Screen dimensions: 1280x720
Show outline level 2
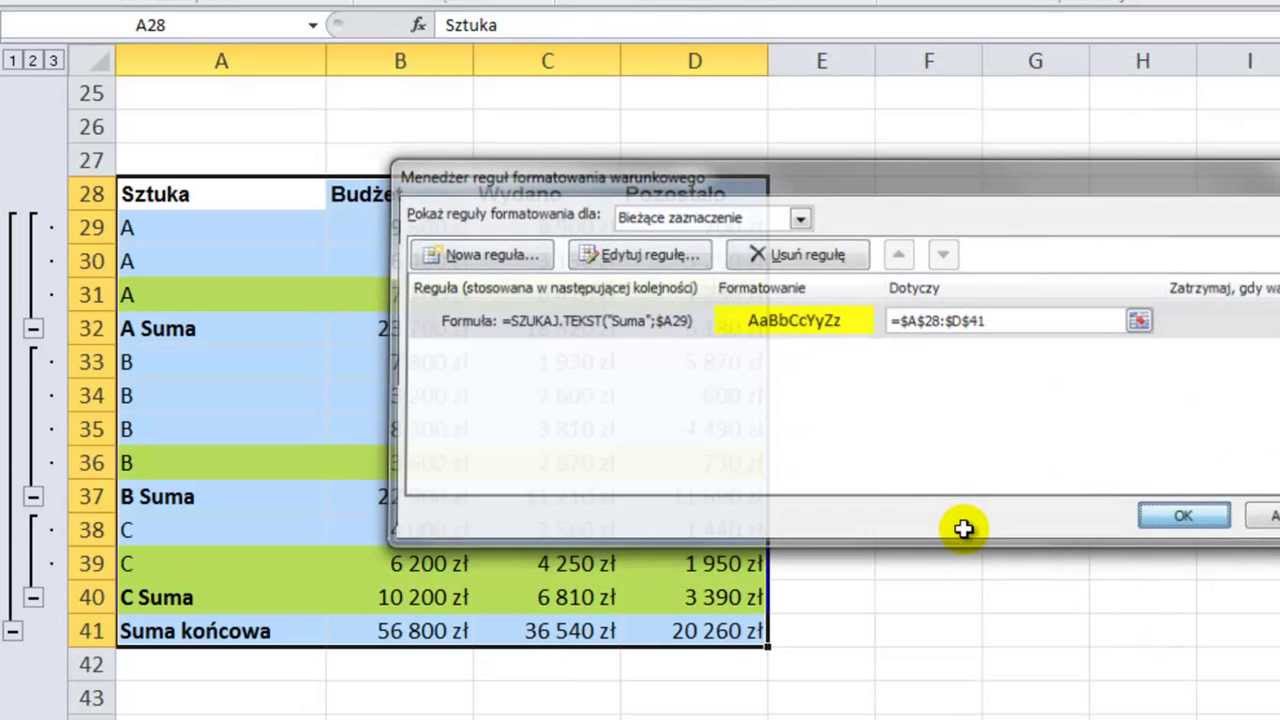[32, 61]
